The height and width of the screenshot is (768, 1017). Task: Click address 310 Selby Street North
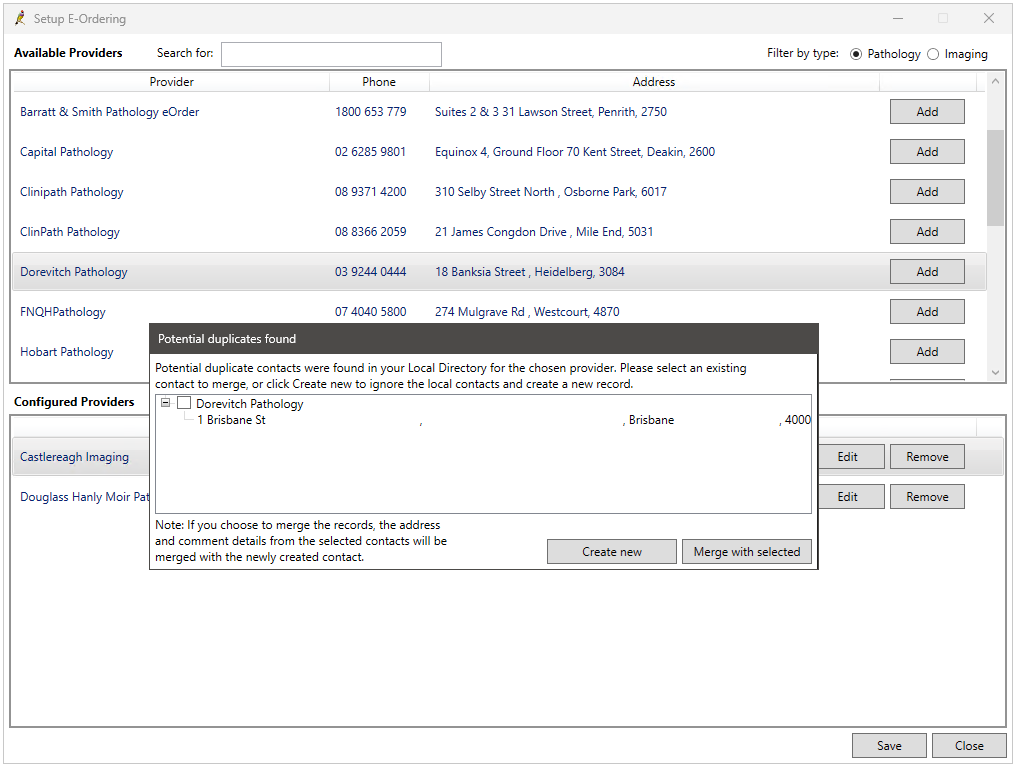point(551,192)
